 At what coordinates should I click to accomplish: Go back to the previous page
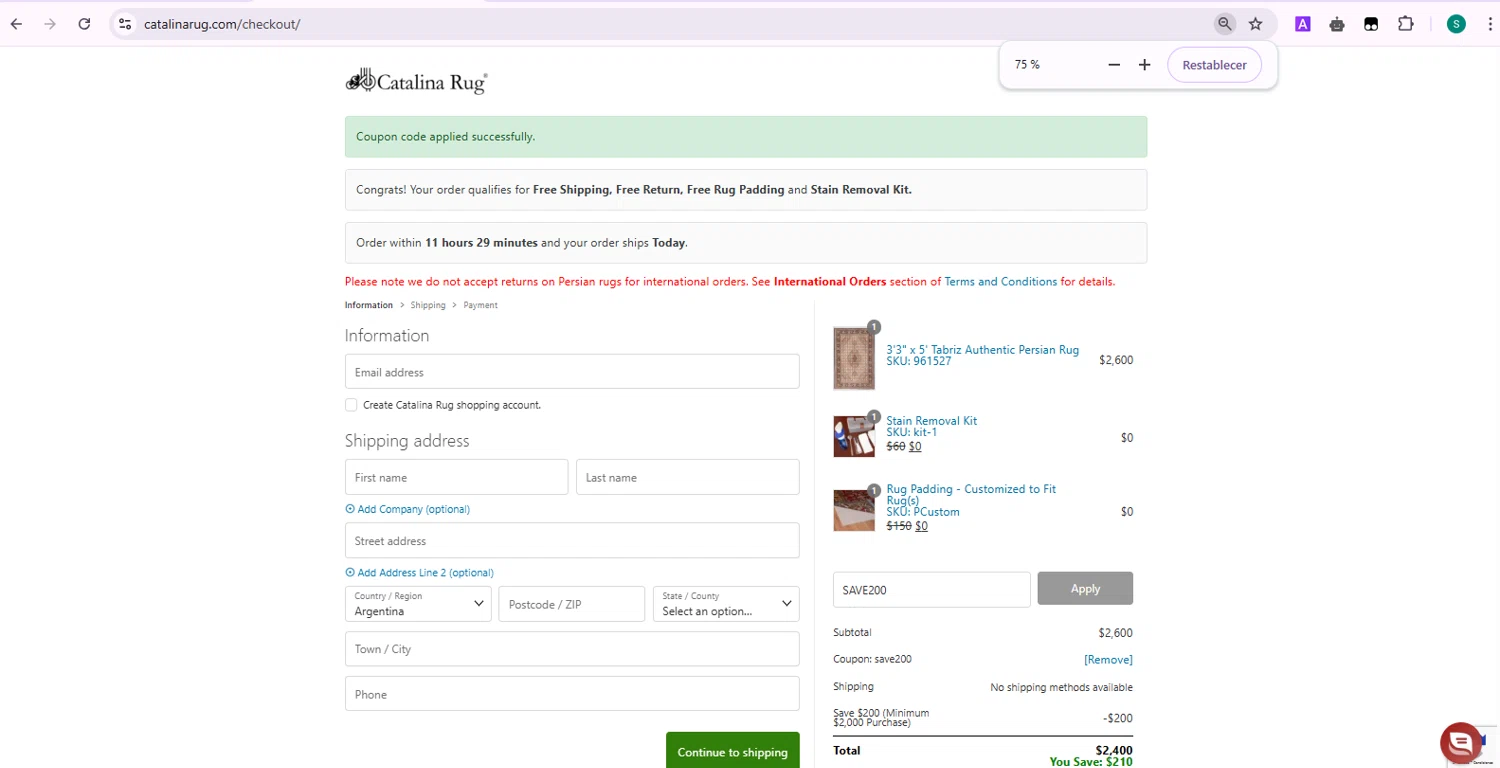[16, 24]
